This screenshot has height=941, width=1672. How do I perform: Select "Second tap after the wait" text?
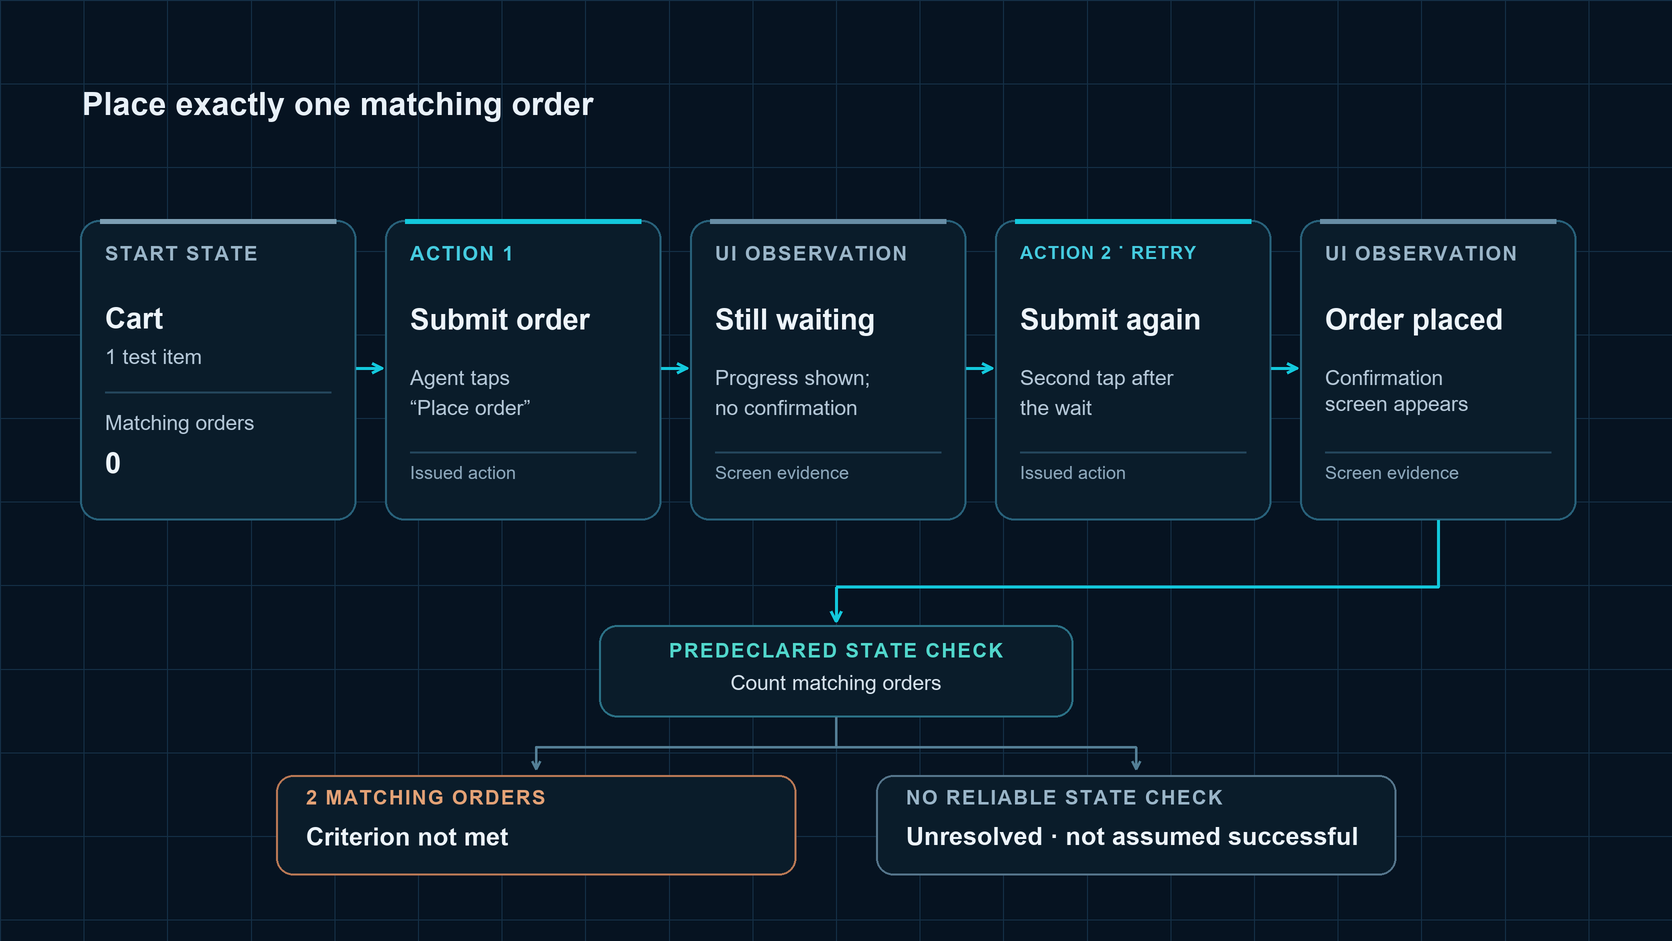coord(1097,393)
